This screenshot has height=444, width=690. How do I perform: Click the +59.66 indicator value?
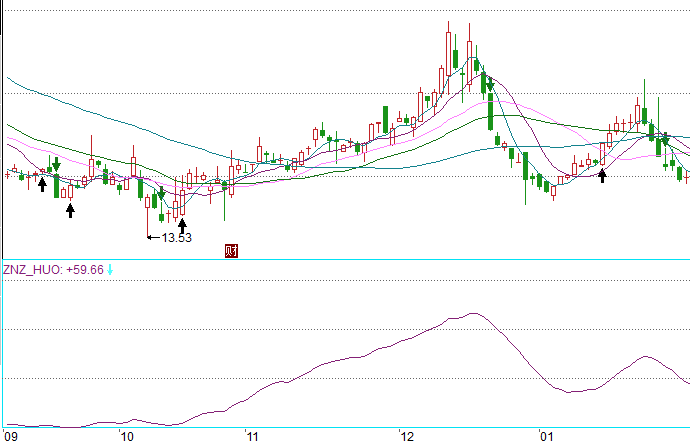[85, 270]
